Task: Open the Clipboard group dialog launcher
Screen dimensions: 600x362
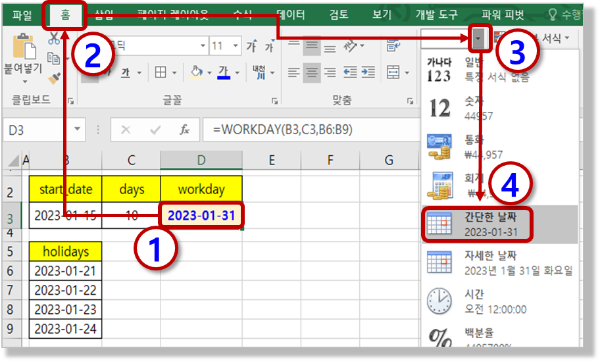Action: 71,101
